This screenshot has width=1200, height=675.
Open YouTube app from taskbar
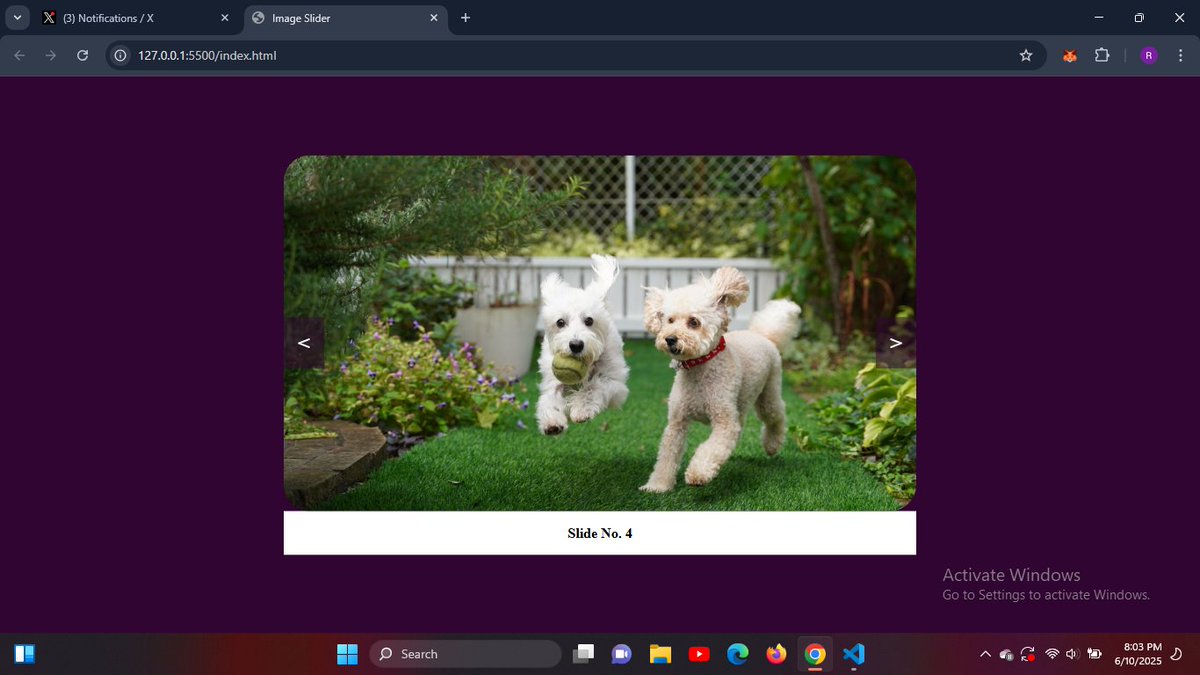point(699,654)
